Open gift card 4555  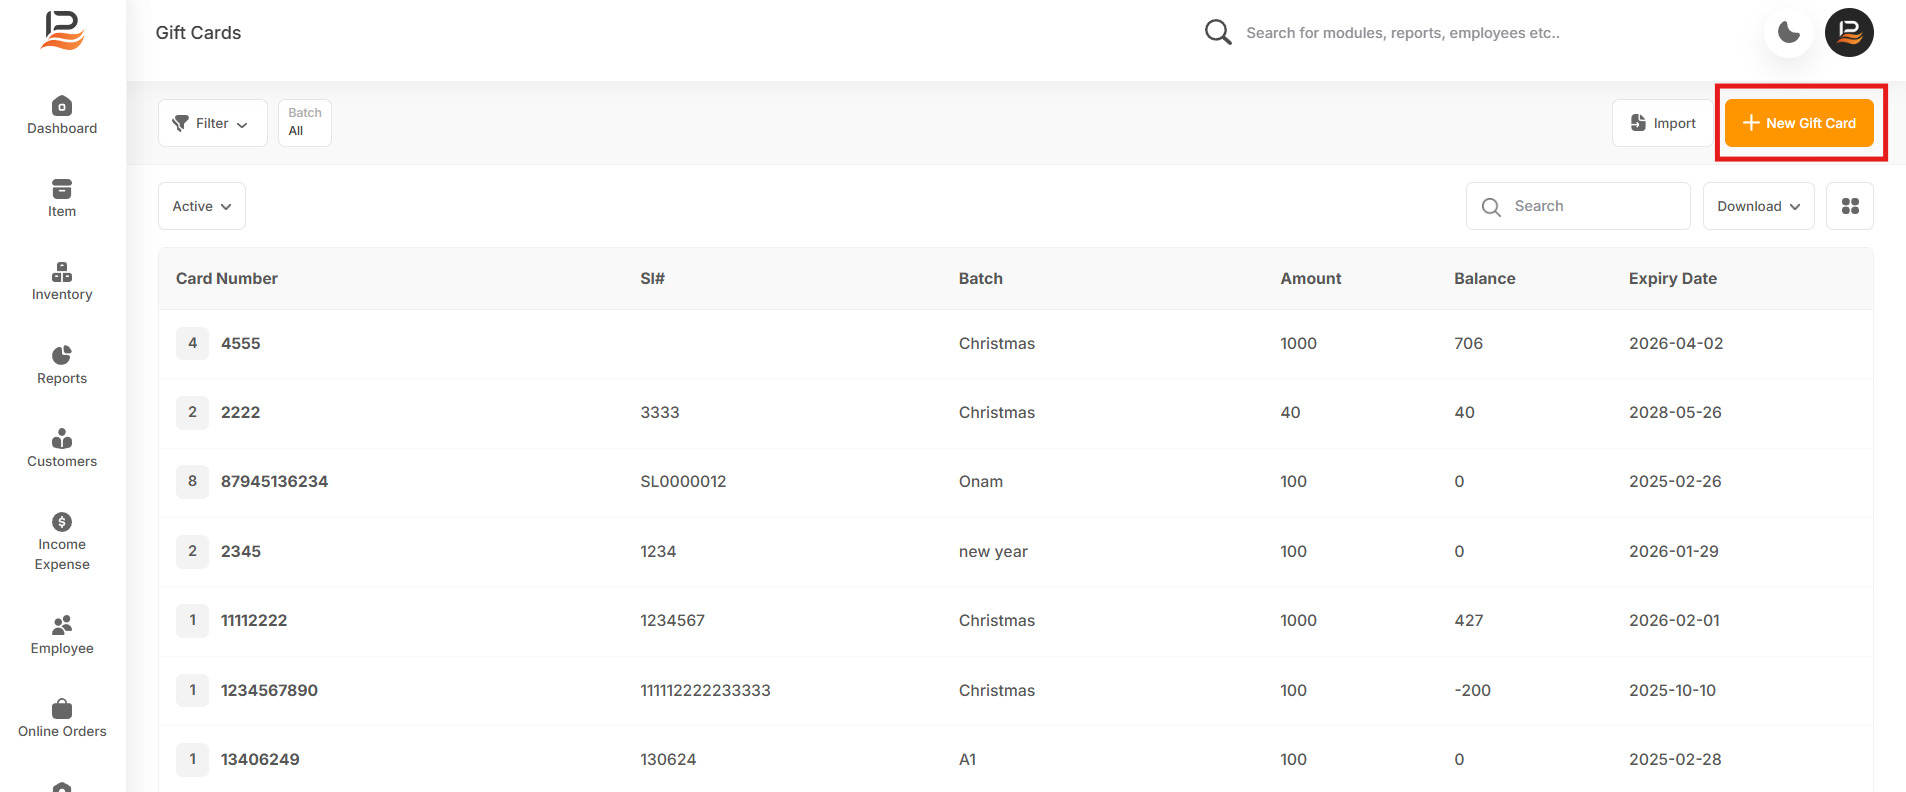(241, 343)
